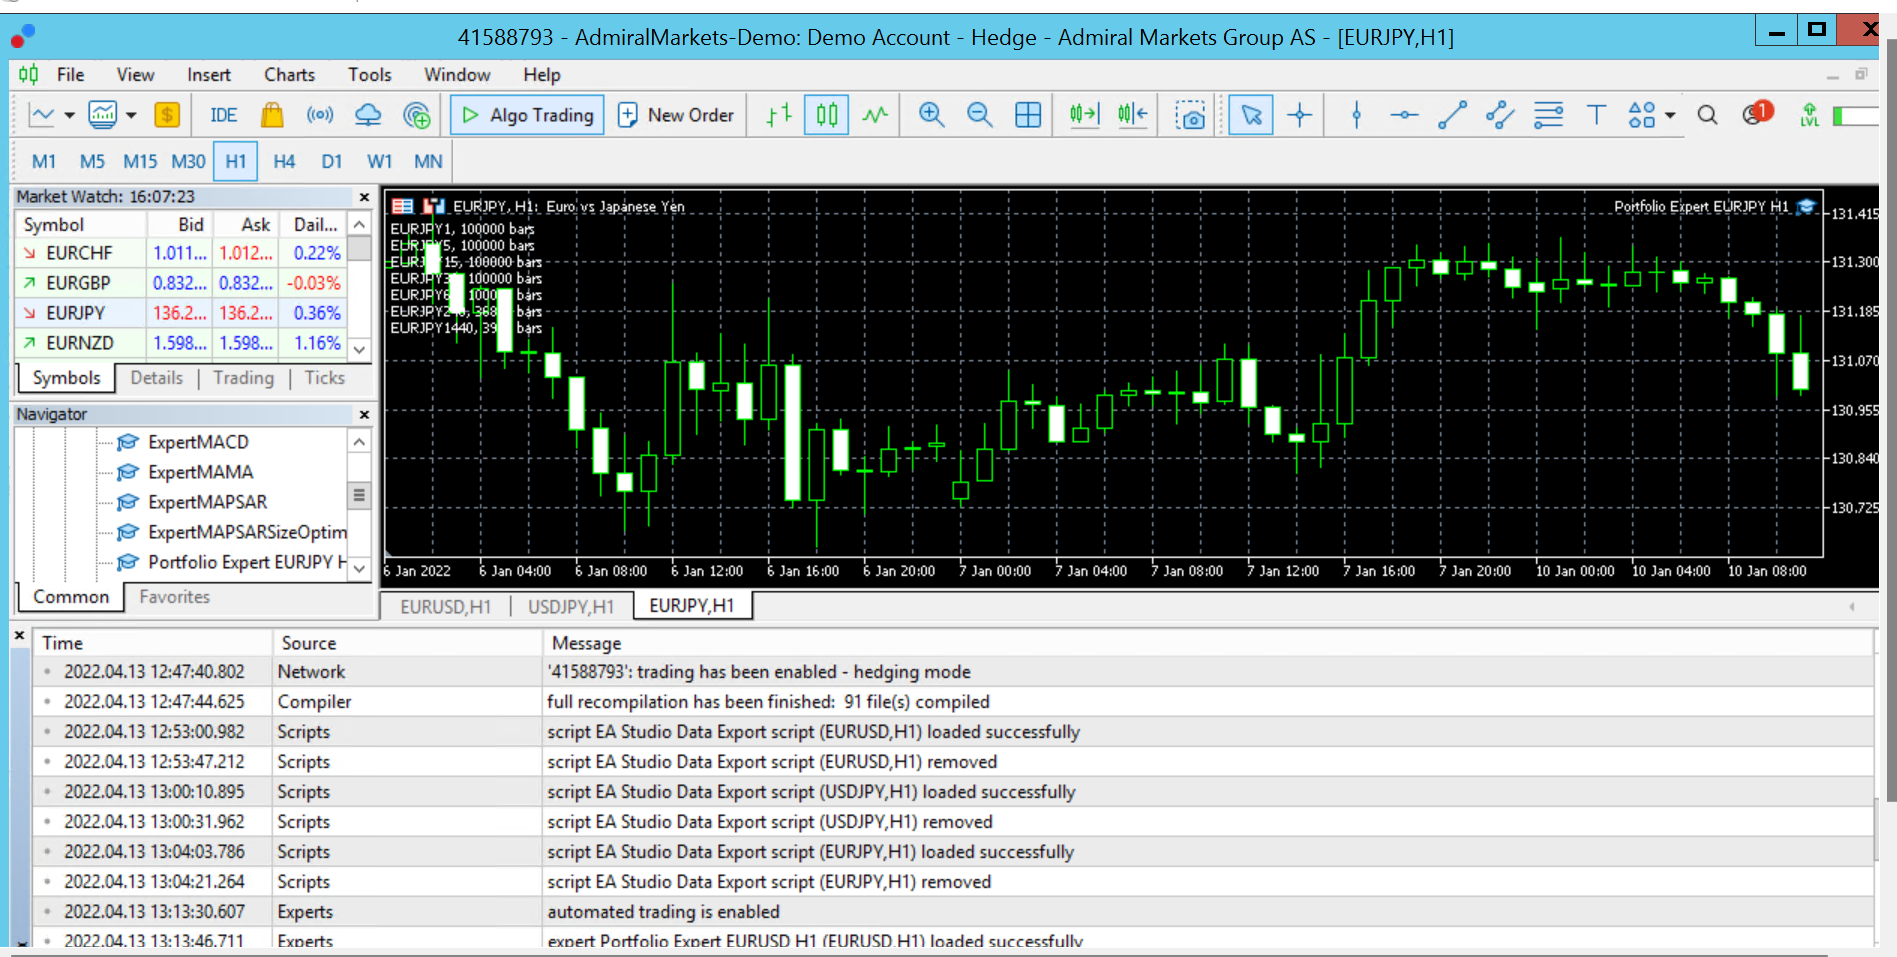This screenshot has width=1897, height=957.
Task: Switch to the EURUSD,H1 chart tab
Action: tap(445, 606)
